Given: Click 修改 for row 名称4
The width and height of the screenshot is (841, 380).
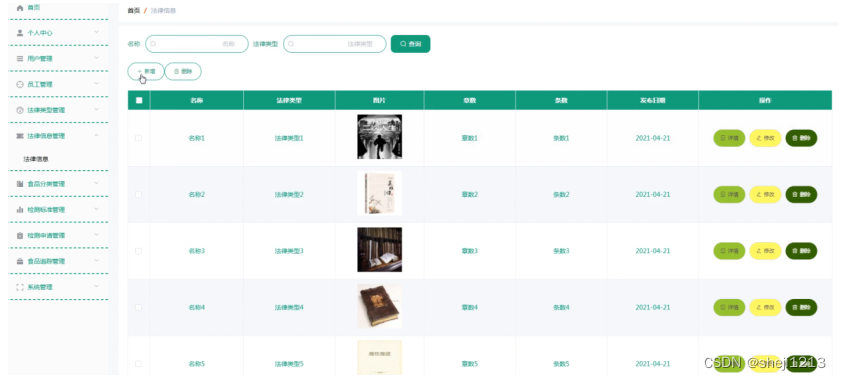Looking at the screenshot, I should point(765,307).
